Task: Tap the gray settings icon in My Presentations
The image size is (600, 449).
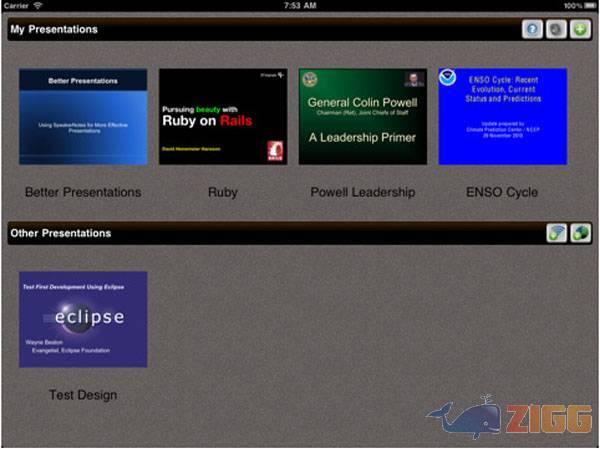Action: [556, 29]
